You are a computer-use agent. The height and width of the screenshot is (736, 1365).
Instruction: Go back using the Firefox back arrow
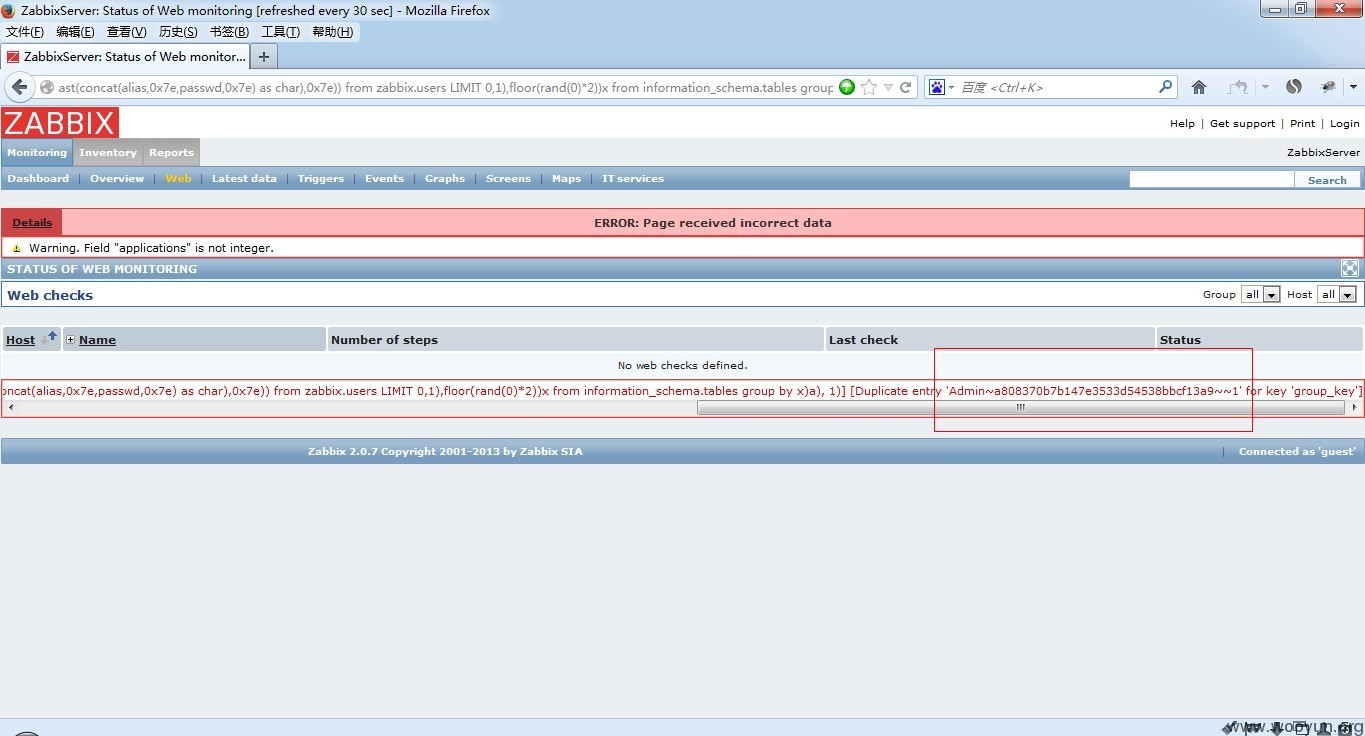pos(20,87)
